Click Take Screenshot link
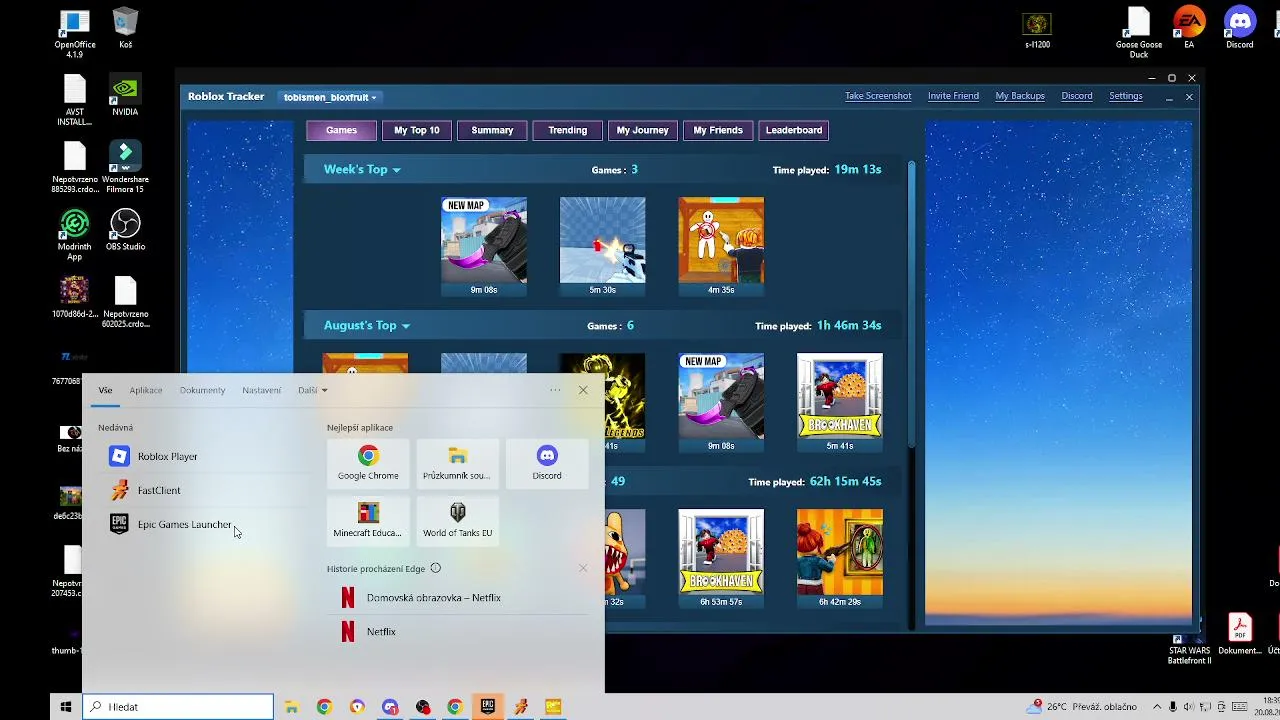This screenshot has width=1280, height=720. (878, 96)
